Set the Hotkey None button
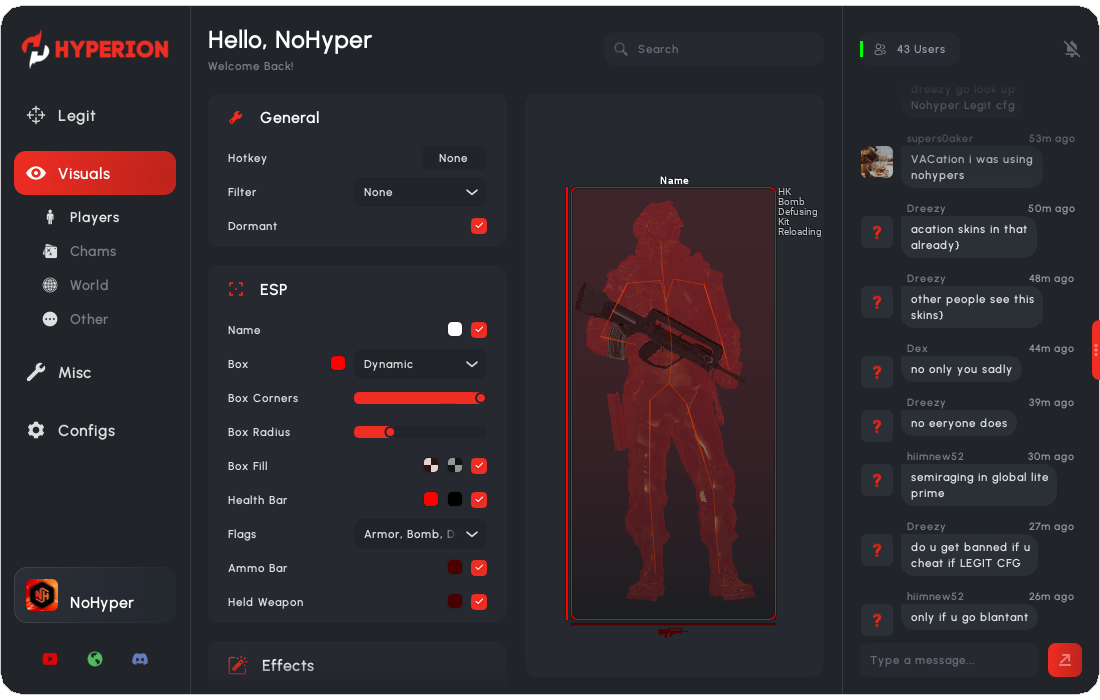Screen dimensions: 1100x700 point(453,158)
